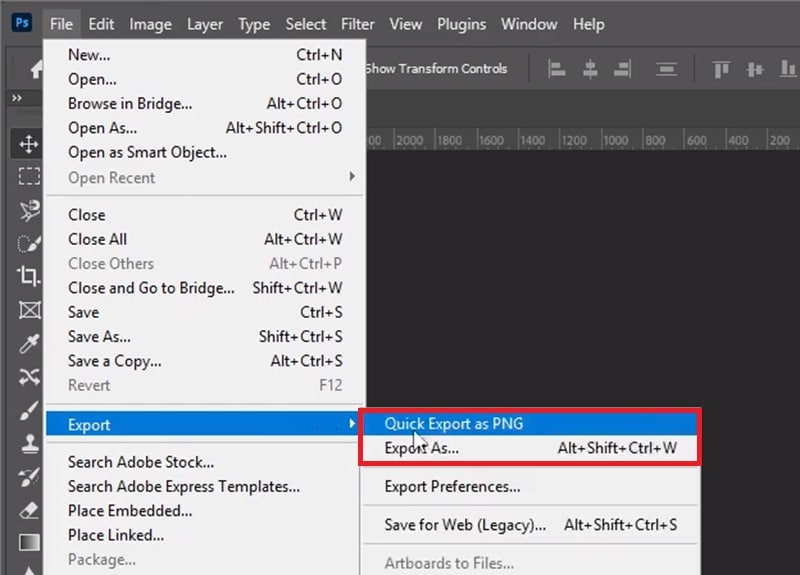Open the View menu

tap(406, 24)
